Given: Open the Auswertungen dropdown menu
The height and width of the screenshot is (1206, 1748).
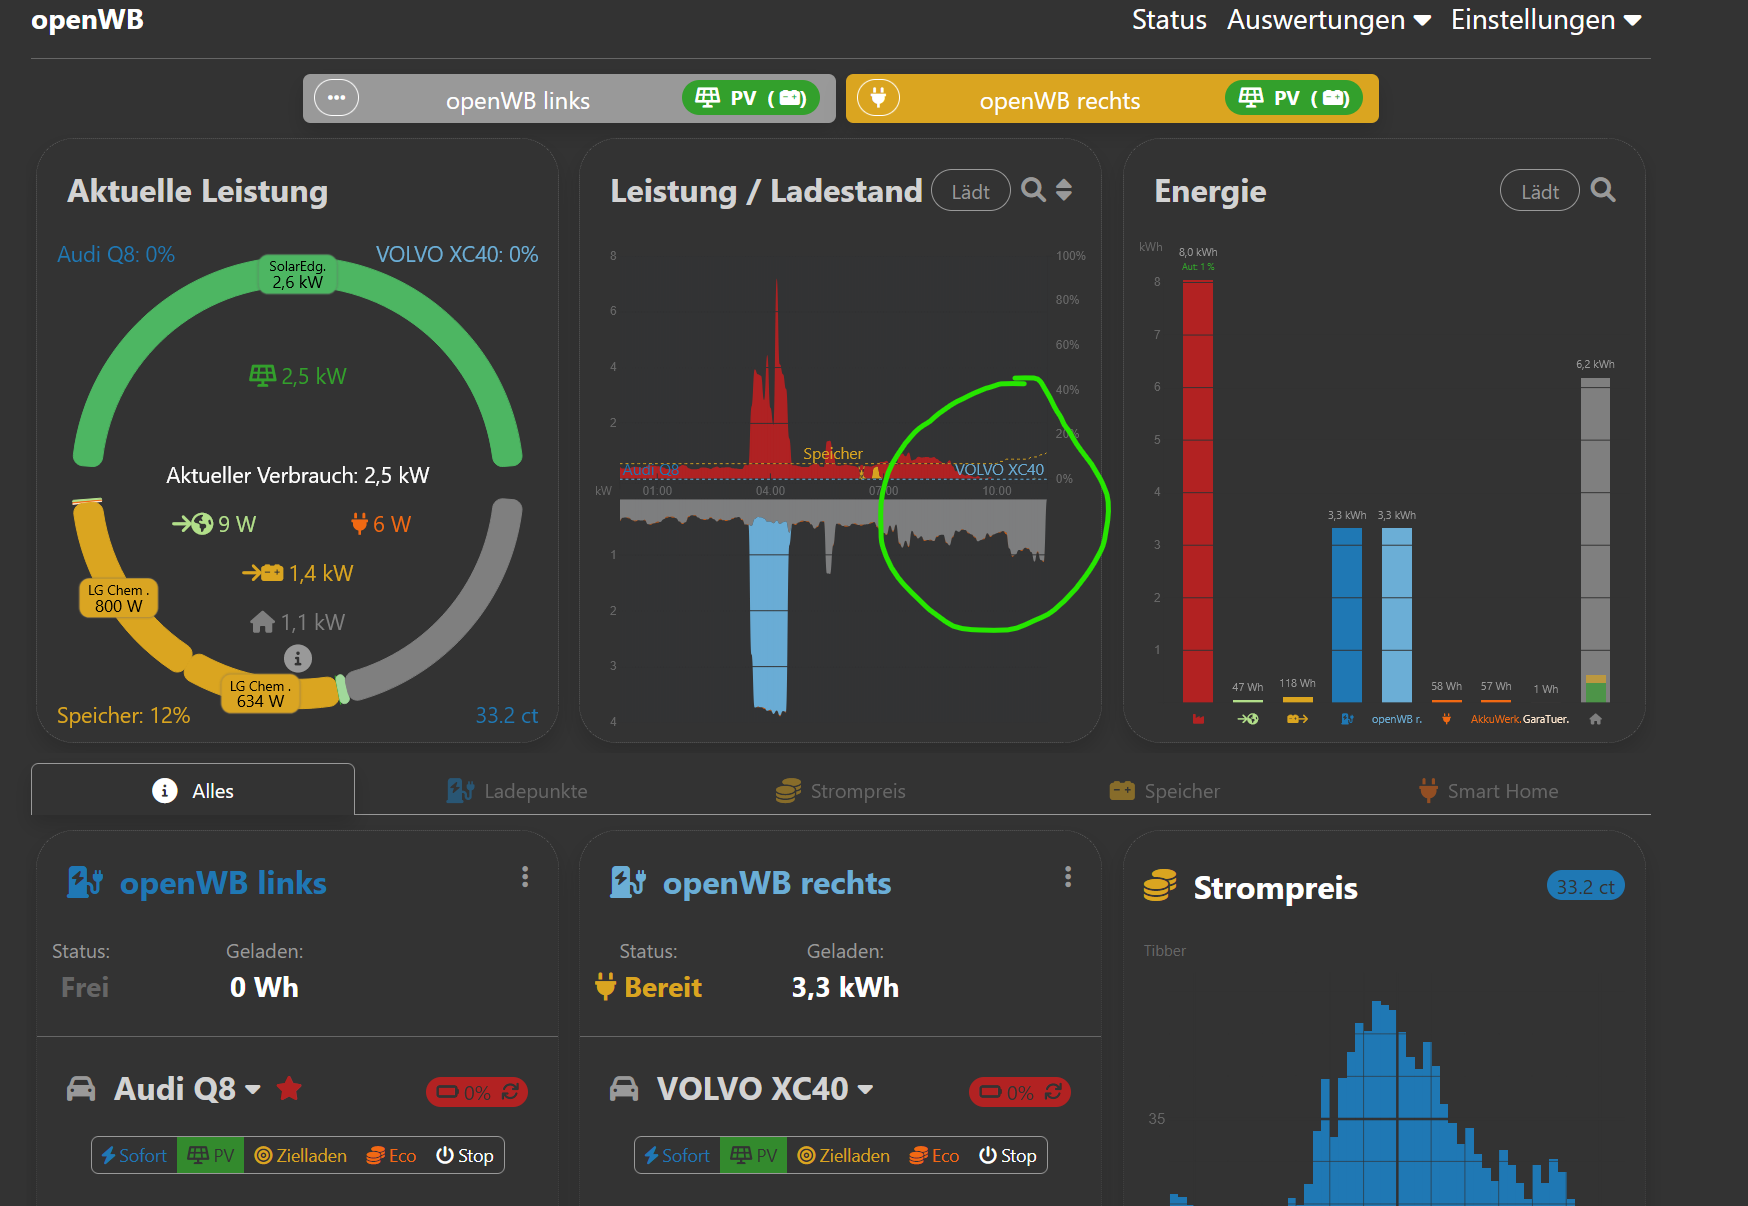Looking at the screenshot, I should point(1329,20).
